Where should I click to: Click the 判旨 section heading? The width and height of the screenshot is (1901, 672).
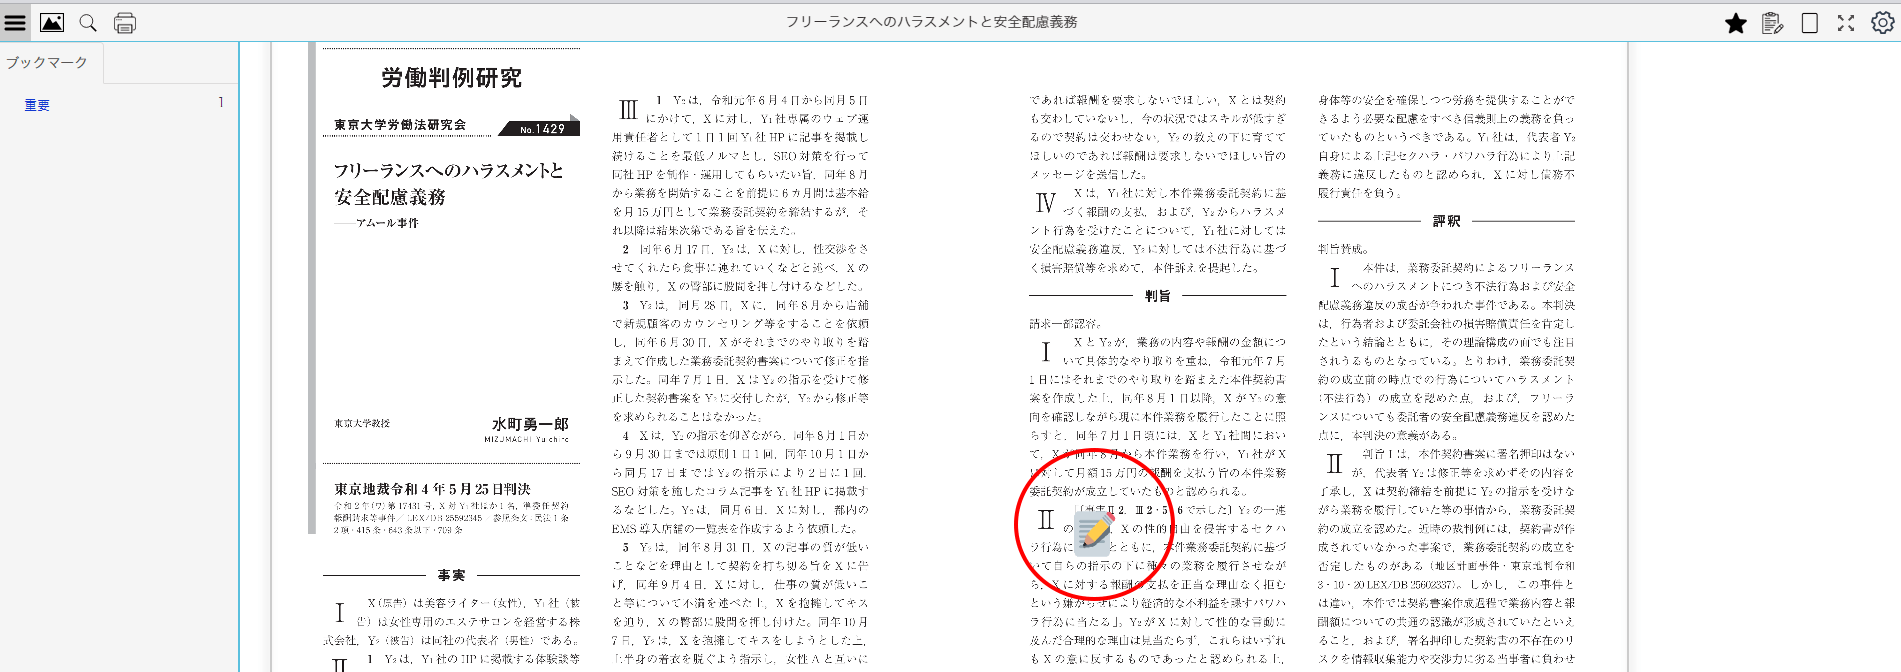[1157, 296]
